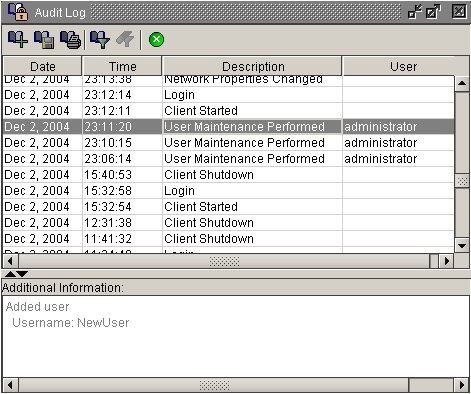Screen dimensions: 471x394
Task: Sort by the Description column header
Action: pos(252,66)
